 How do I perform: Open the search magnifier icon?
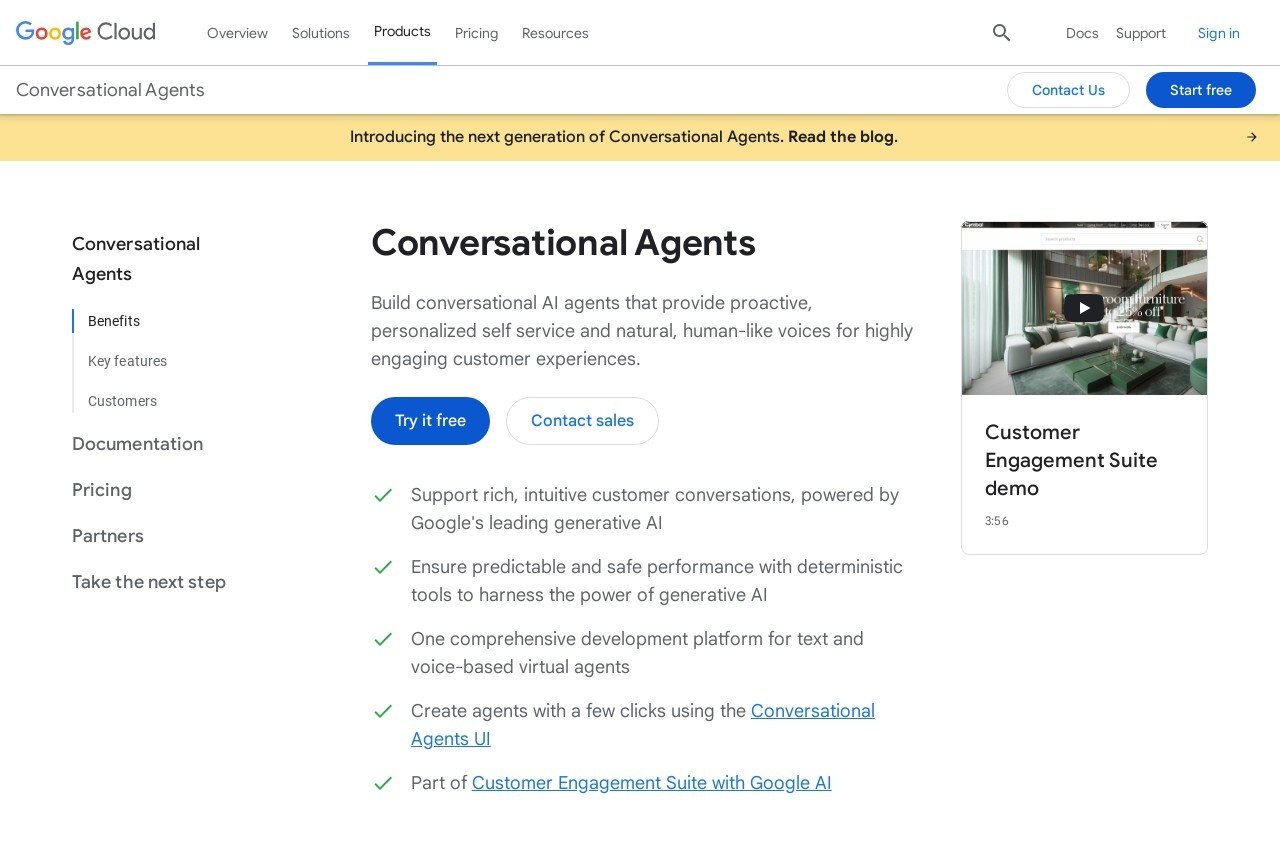pos(1001,33)
